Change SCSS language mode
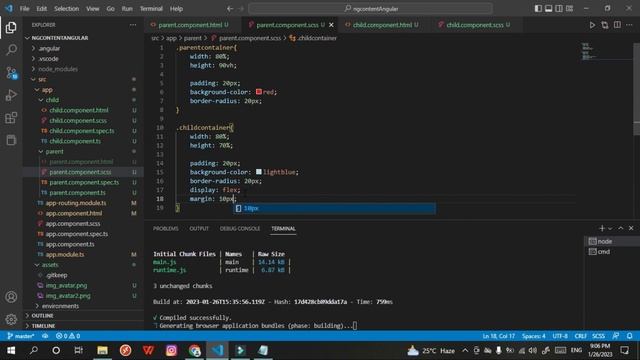 point(598,336)
